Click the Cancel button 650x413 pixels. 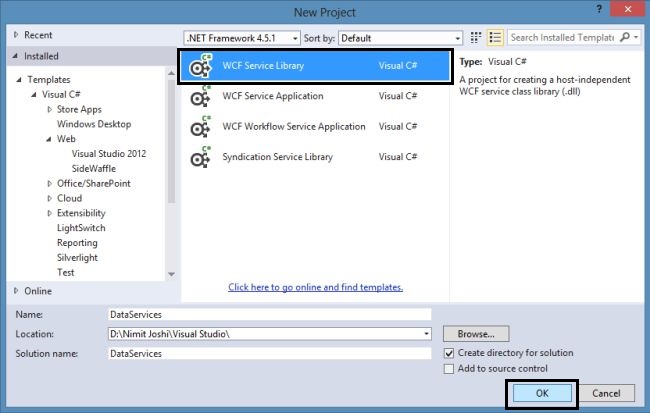coord(606,393)
